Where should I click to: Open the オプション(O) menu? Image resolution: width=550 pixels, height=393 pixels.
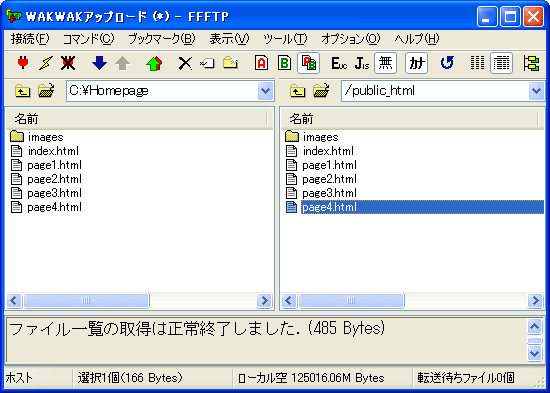(x=351, y=39)
